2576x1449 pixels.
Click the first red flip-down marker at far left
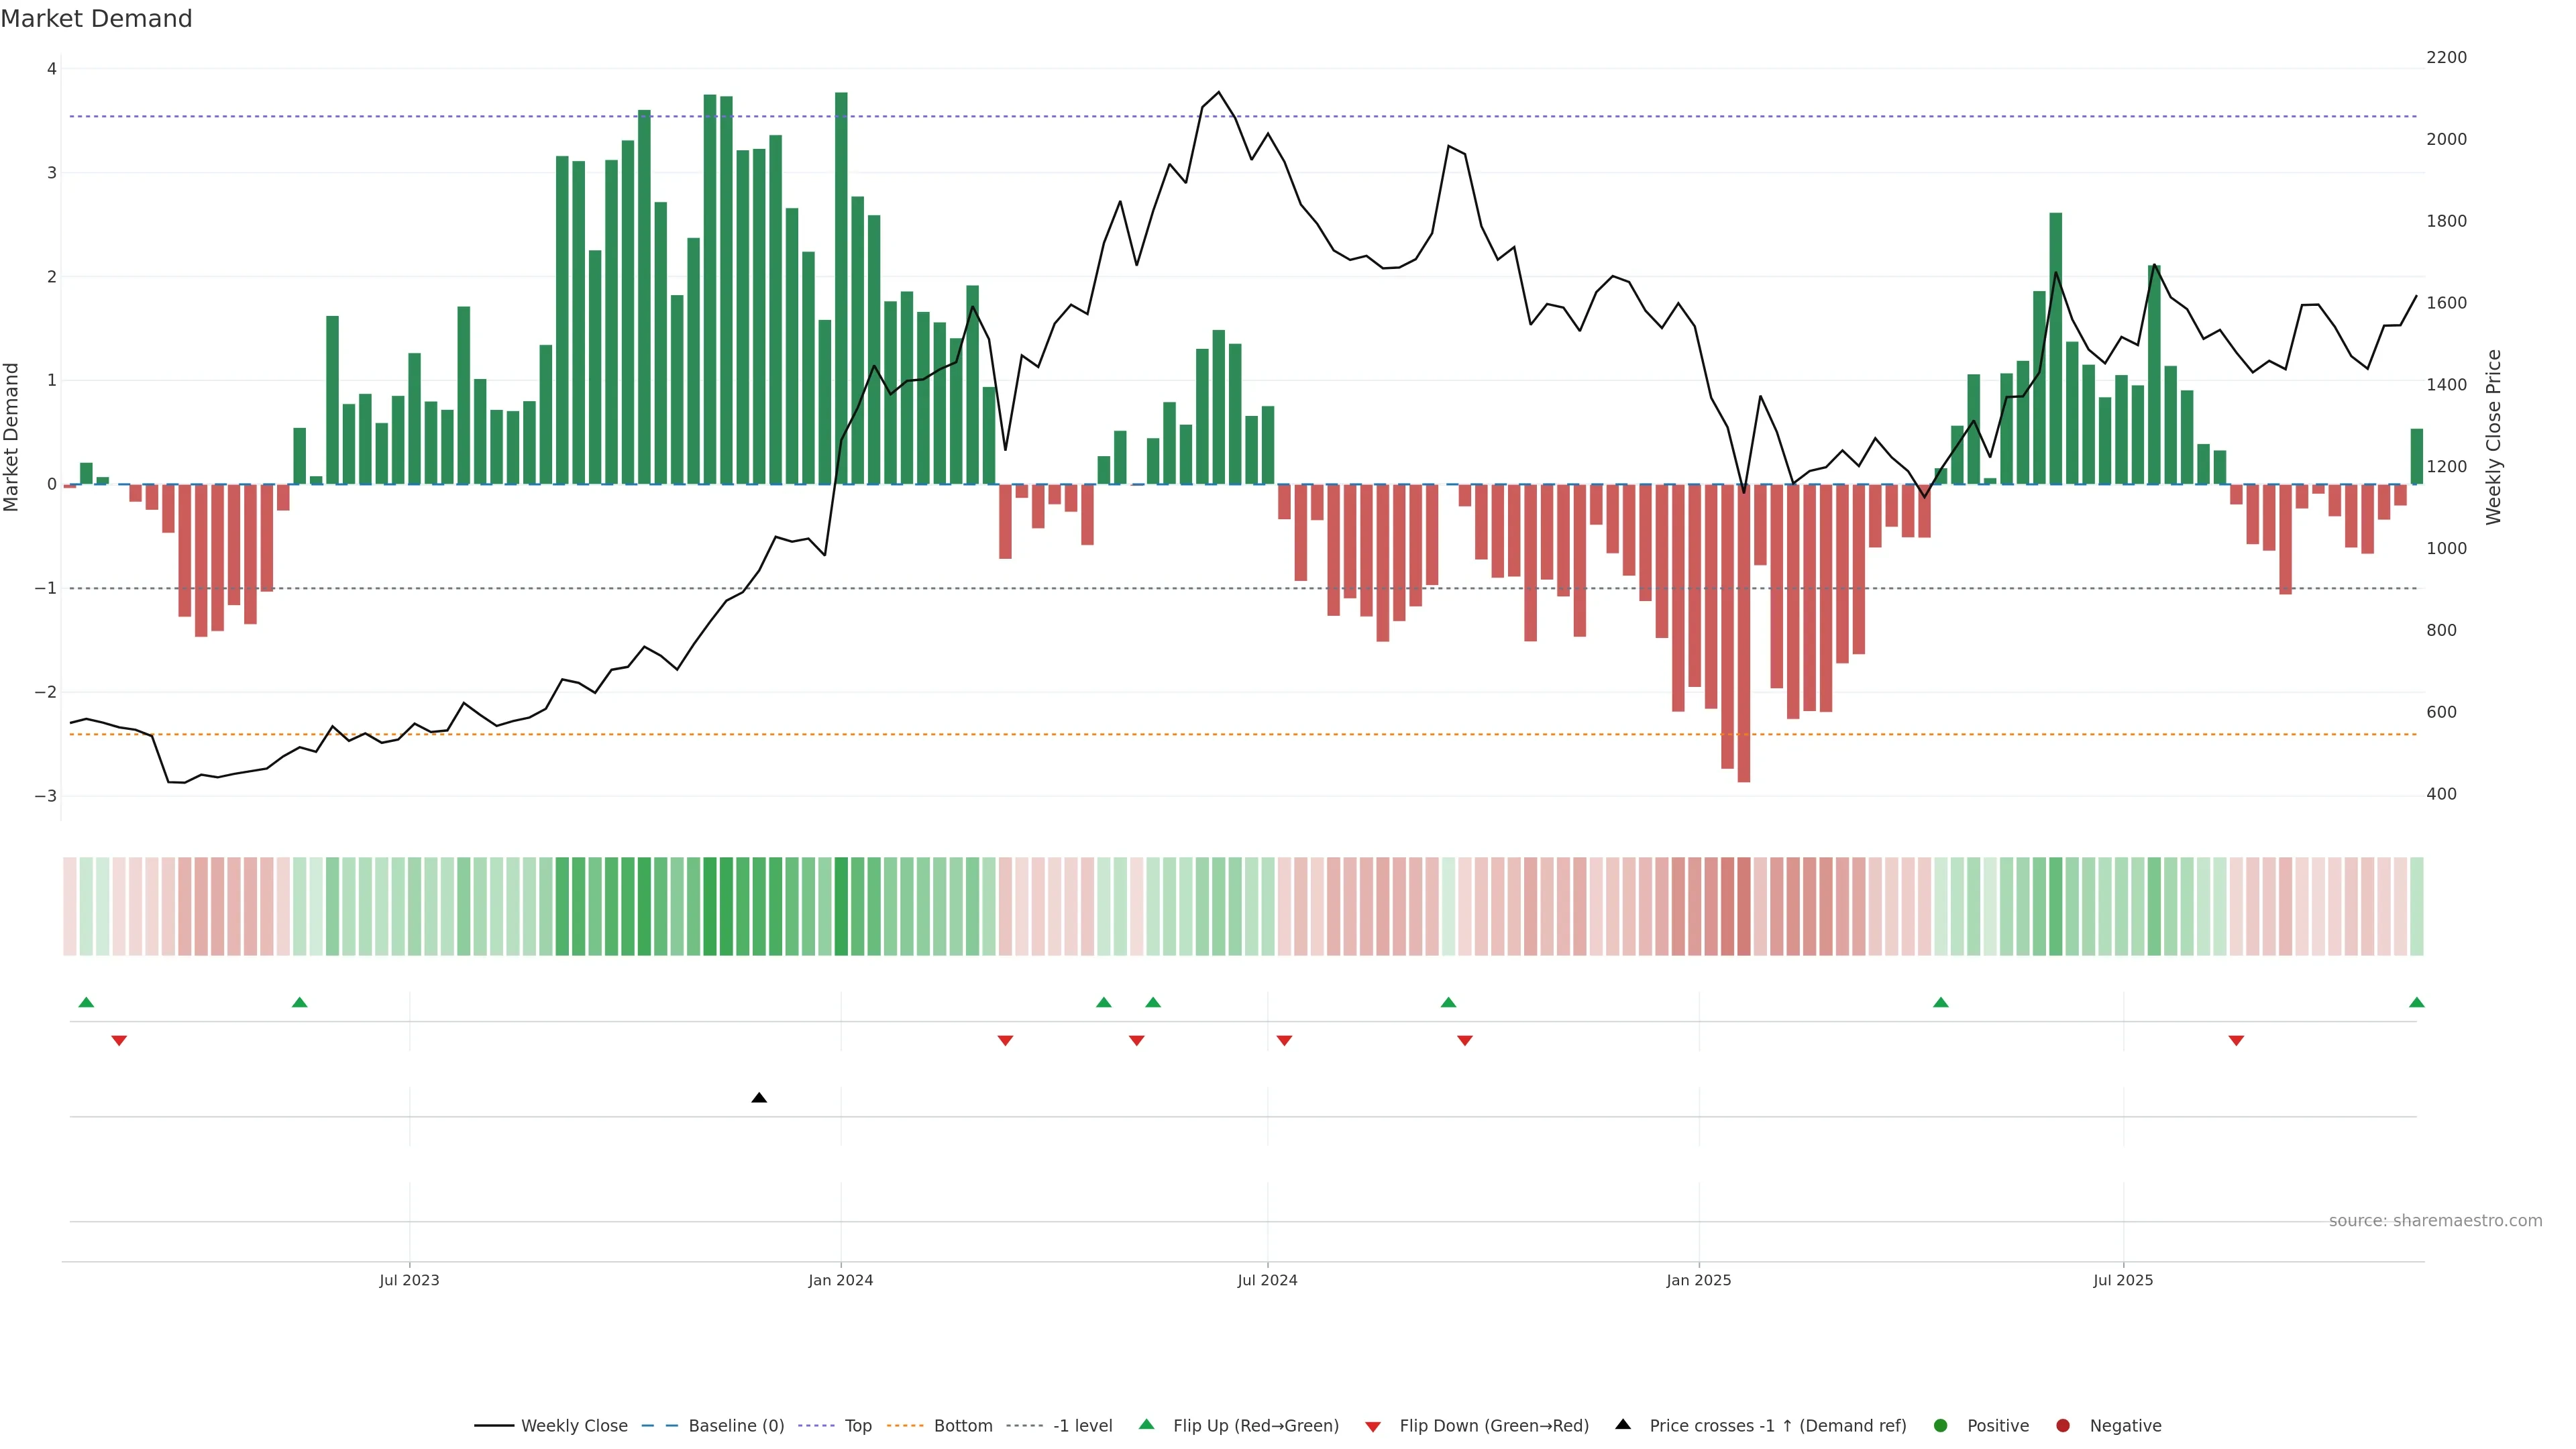tap(119, 1041)
